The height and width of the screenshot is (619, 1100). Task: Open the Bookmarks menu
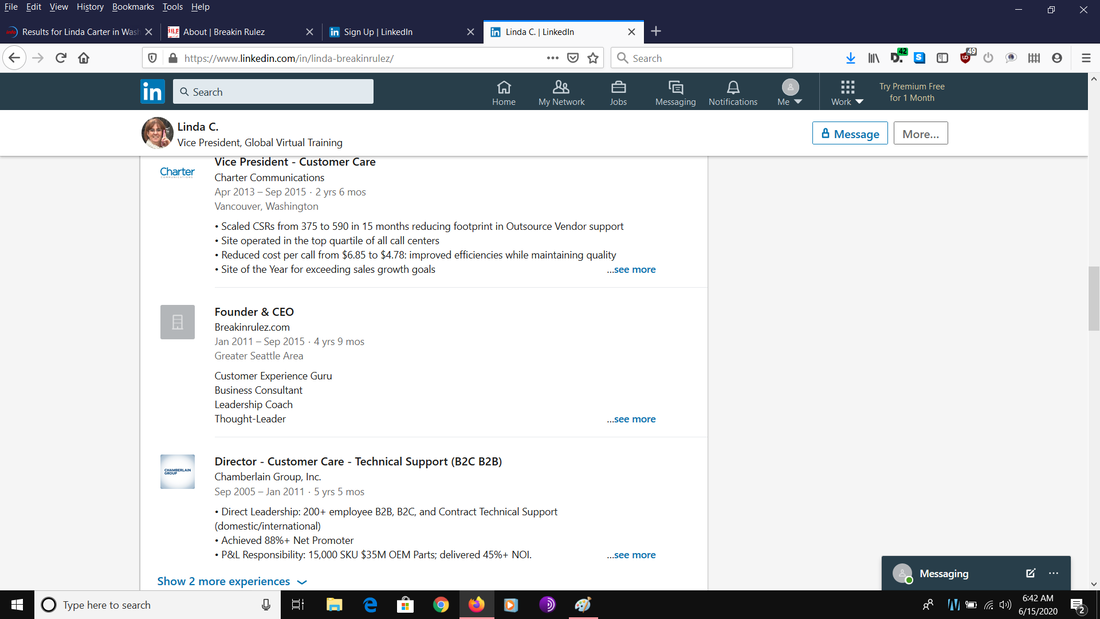tap(133, 7)
